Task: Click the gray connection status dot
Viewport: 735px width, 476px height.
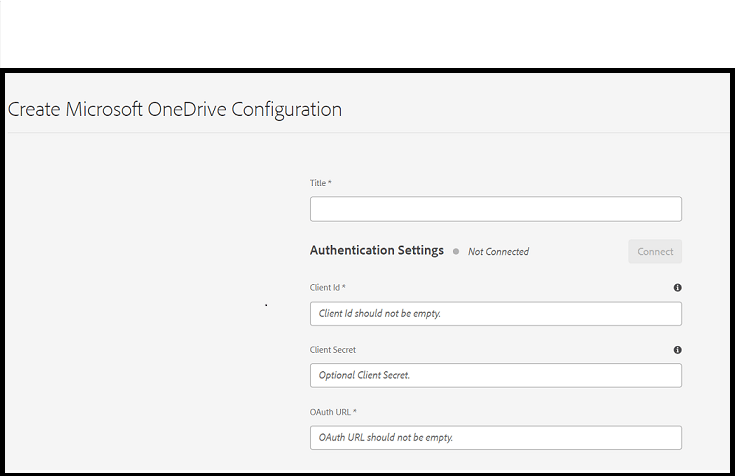Action: point(456,251)
